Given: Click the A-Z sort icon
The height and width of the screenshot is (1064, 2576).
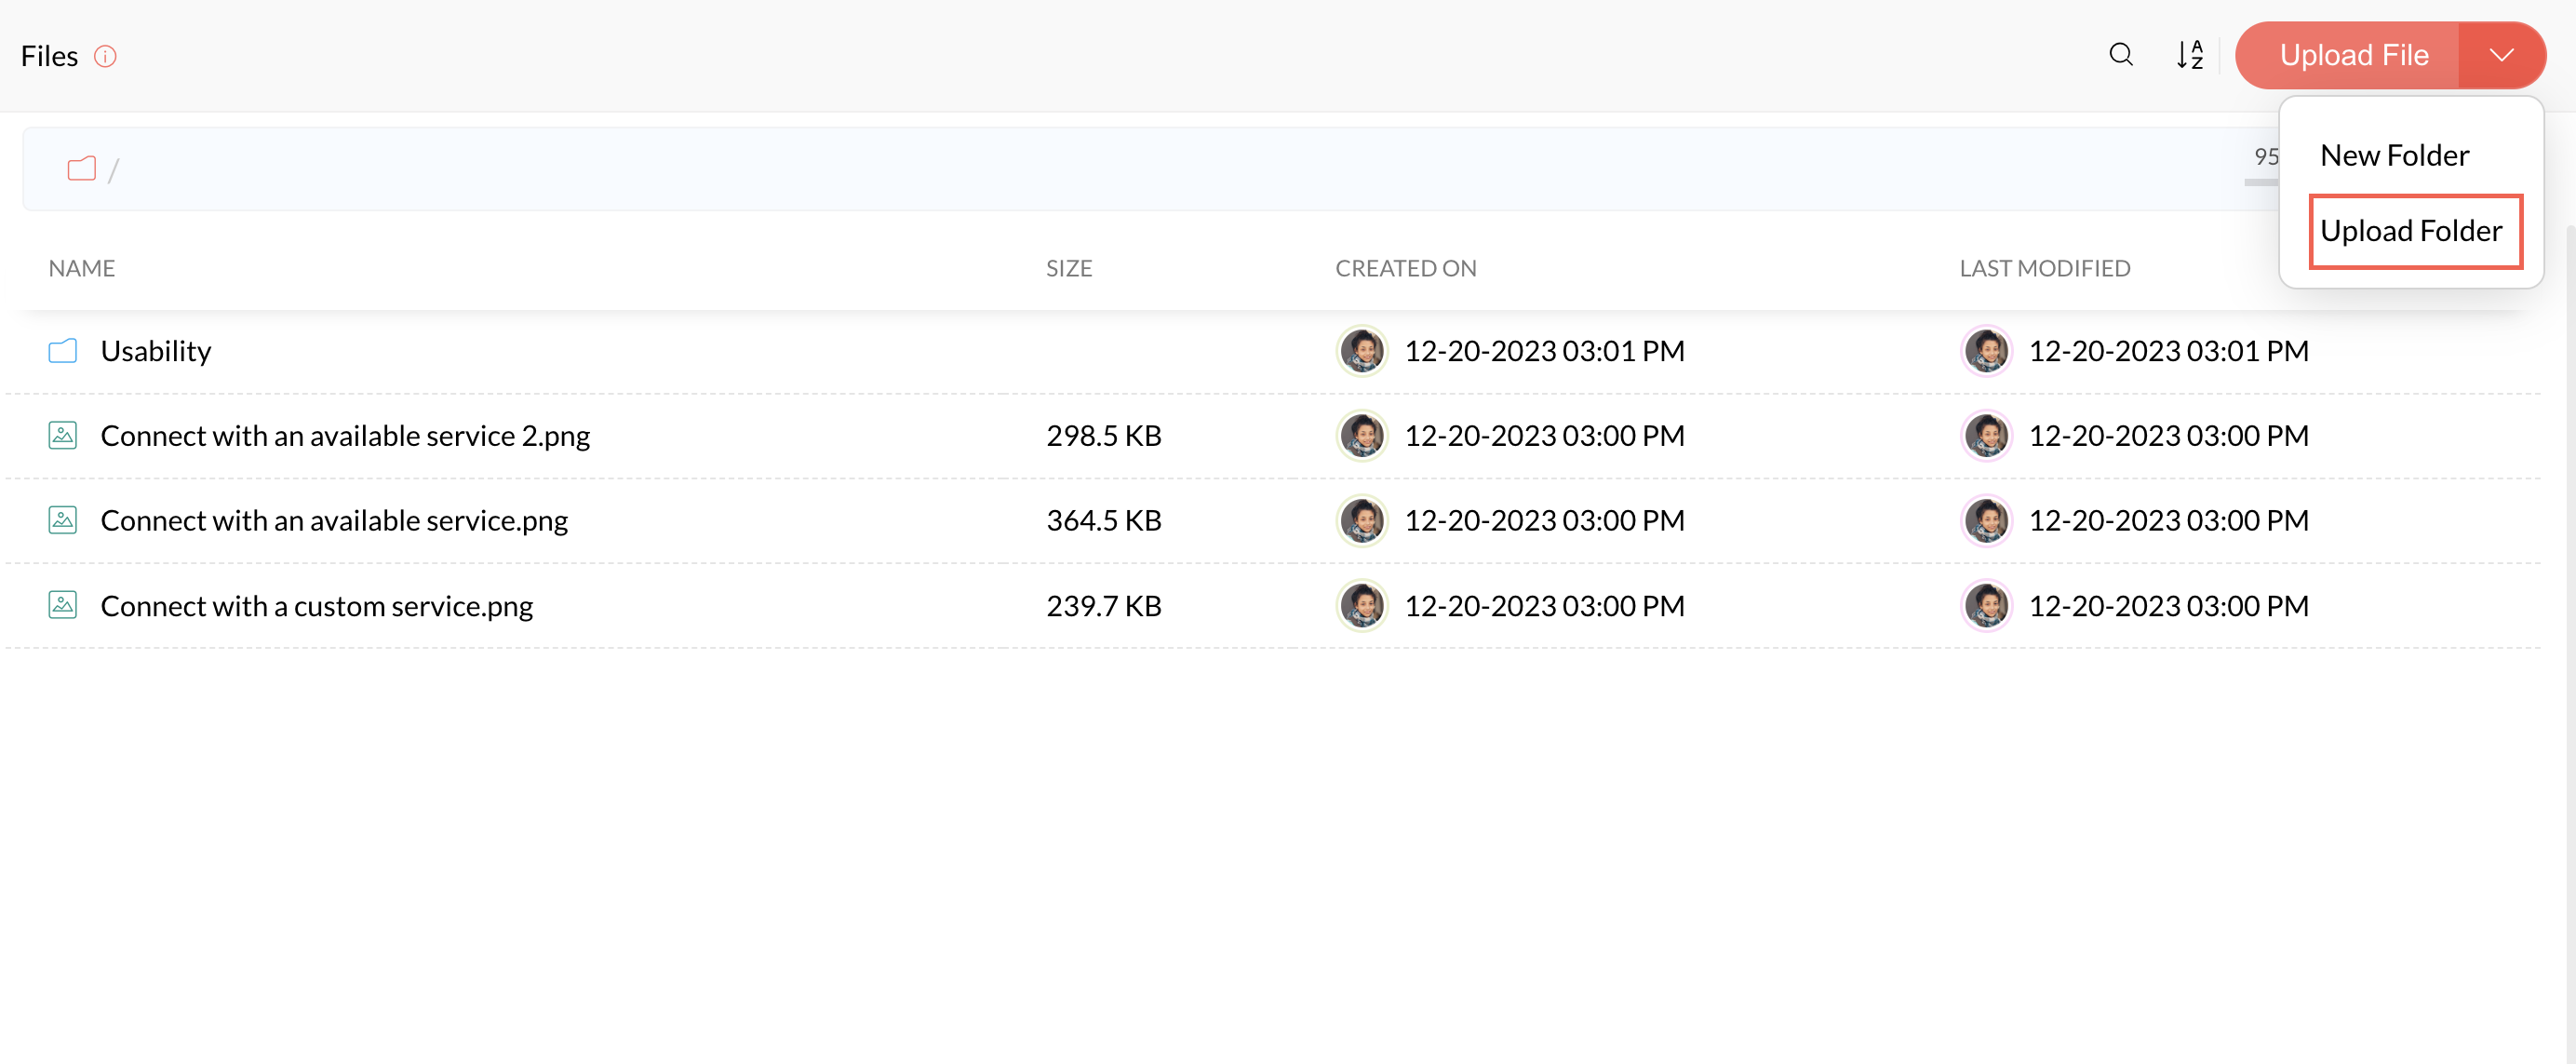Looking at the screenshot, I should [x=2189, y=55].
